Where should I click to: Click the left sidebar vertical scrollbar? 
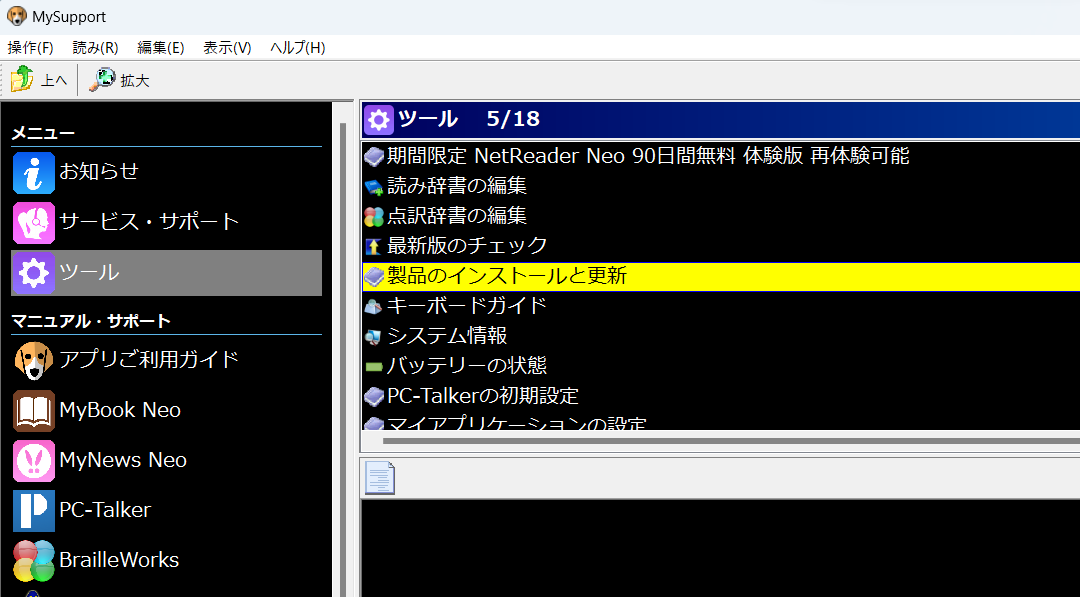pyautogui.click(x=343, y=358)
